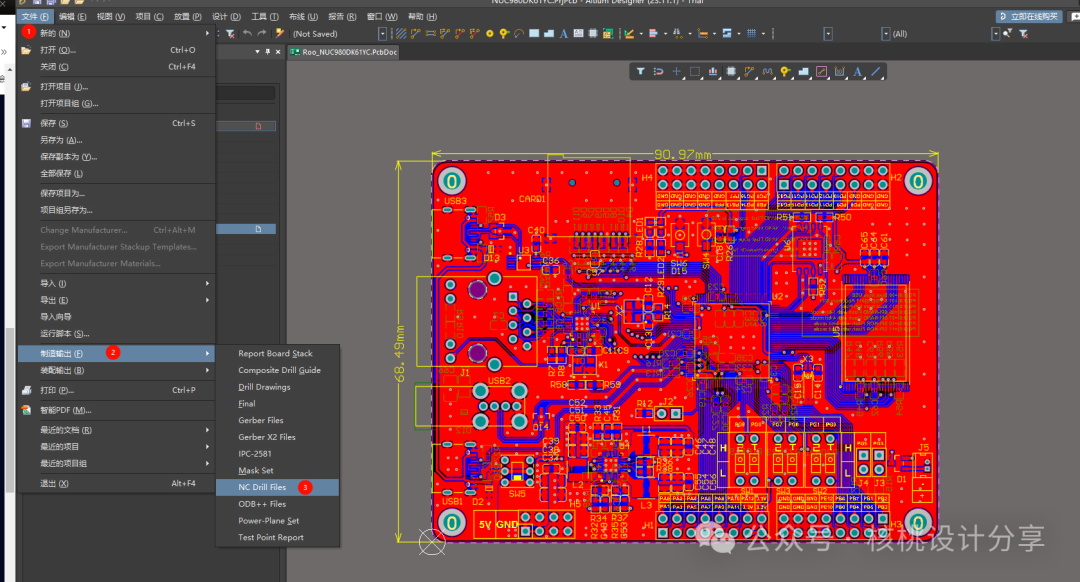Select length tuning icon in Active Bar

click(767, 71)
